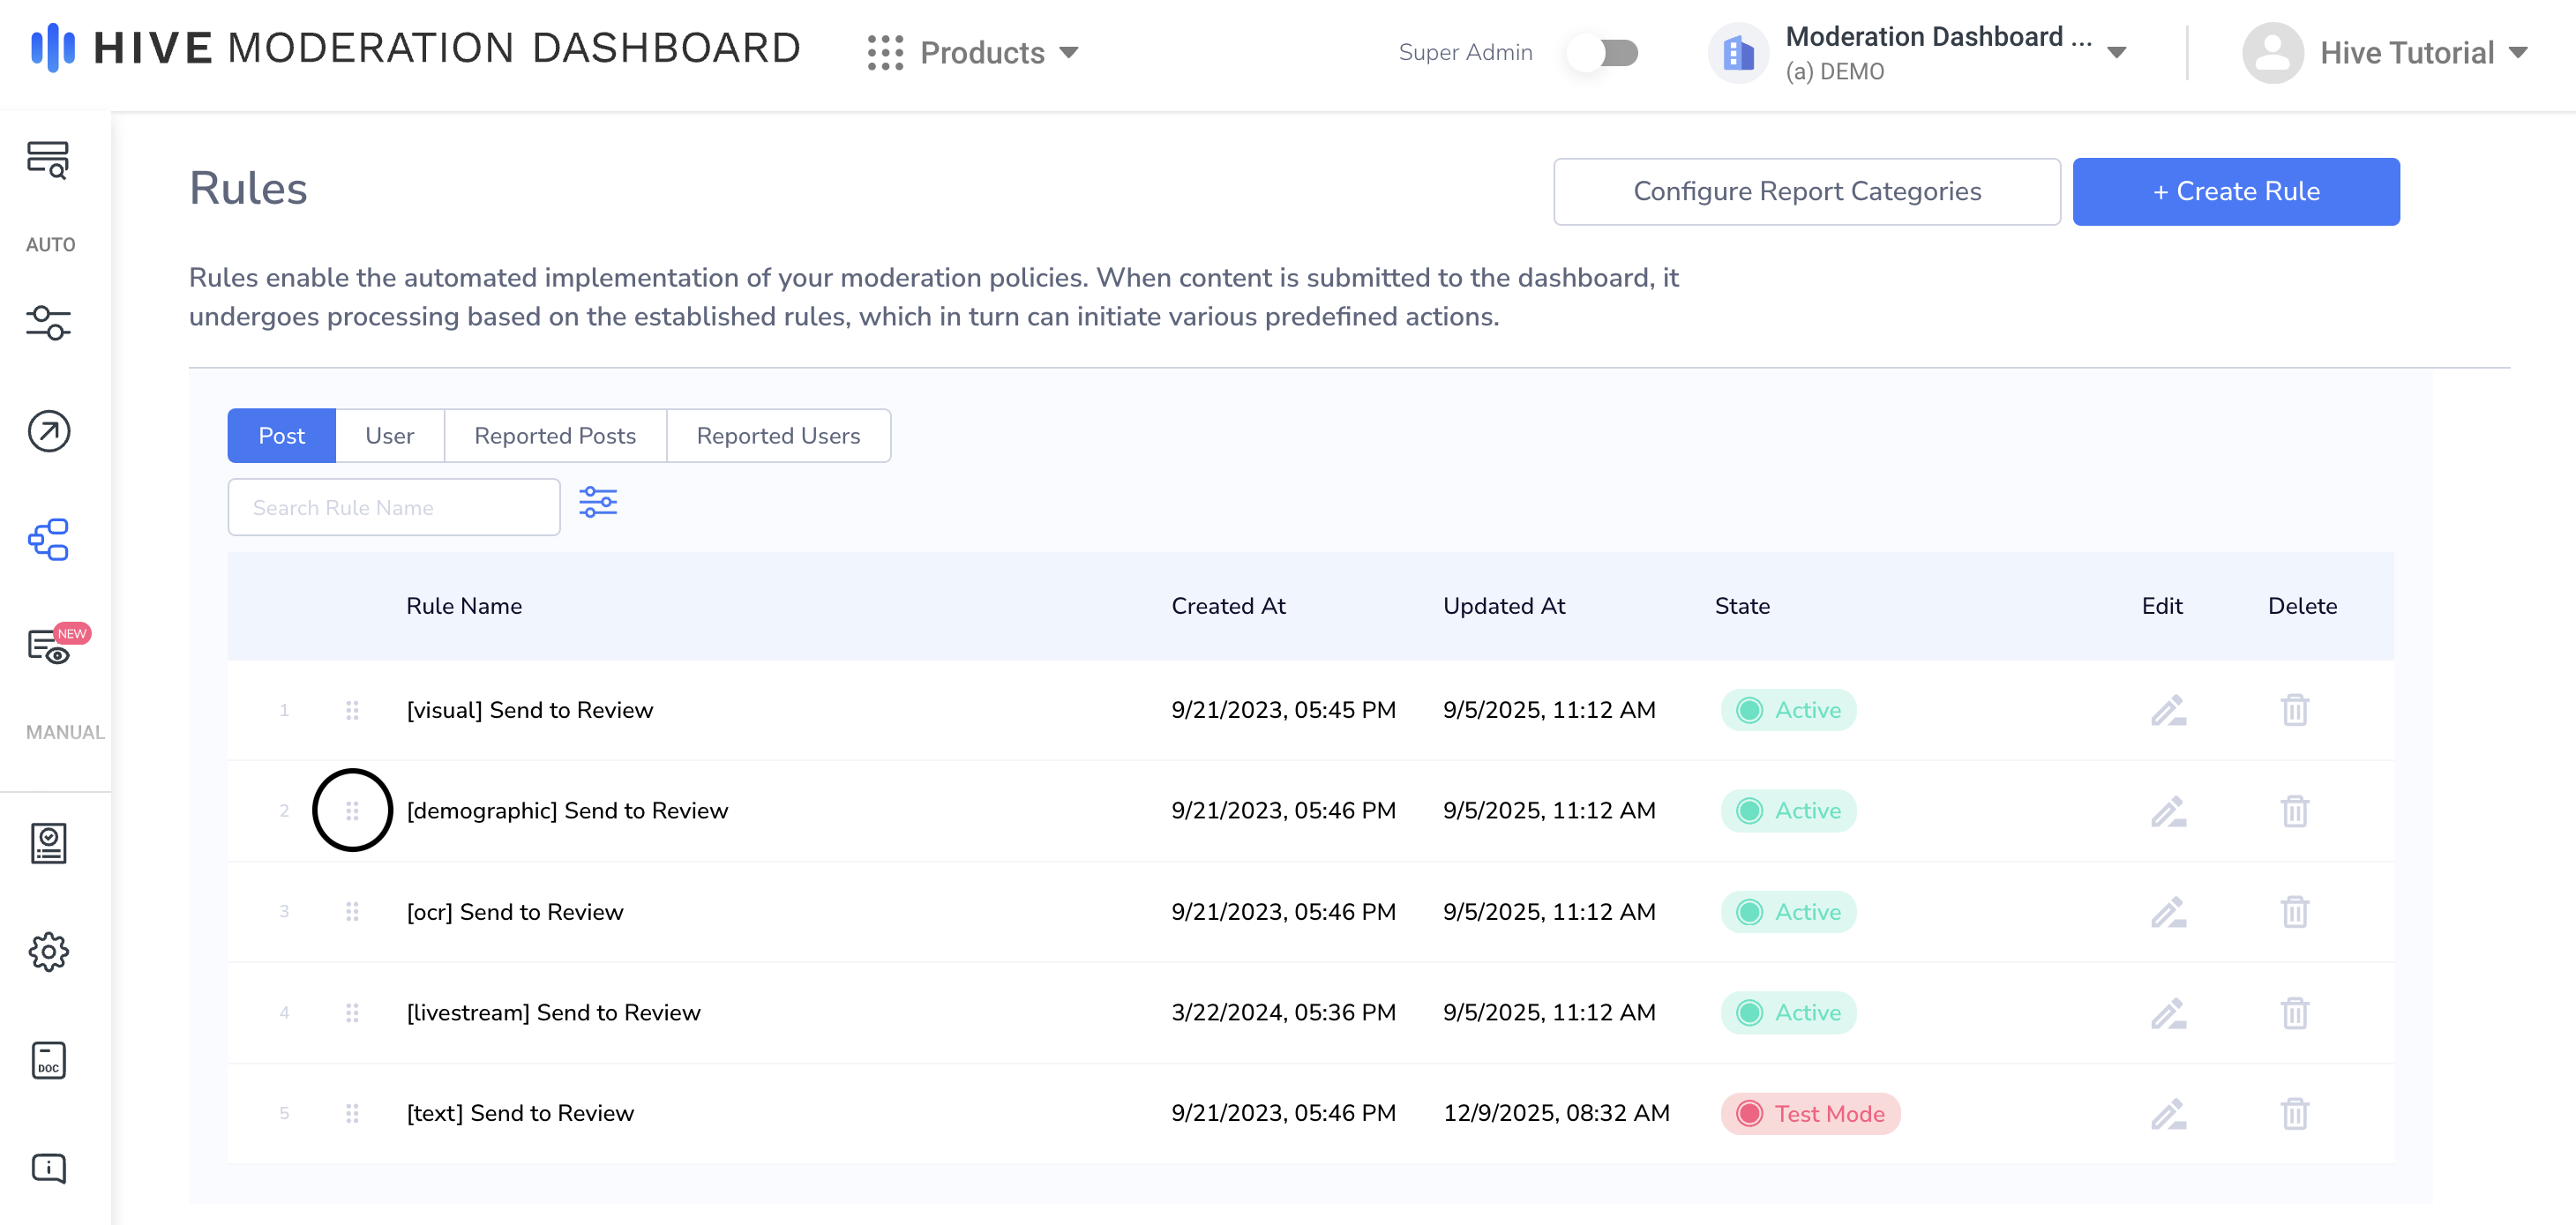The height and width of the screenshot is (1225, 2576).
Task: Toggle the Super Admin switch
Action: 1604,52
